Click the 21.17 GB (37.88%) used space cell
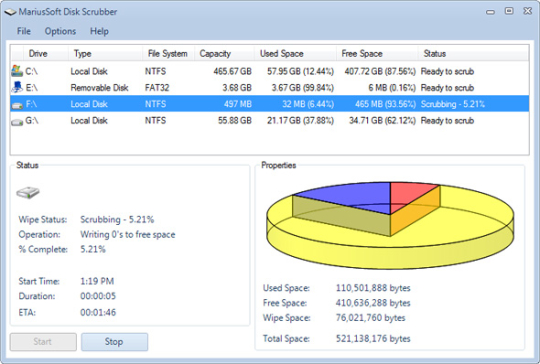Screen dimensions: 540x364 coord(300,121)
